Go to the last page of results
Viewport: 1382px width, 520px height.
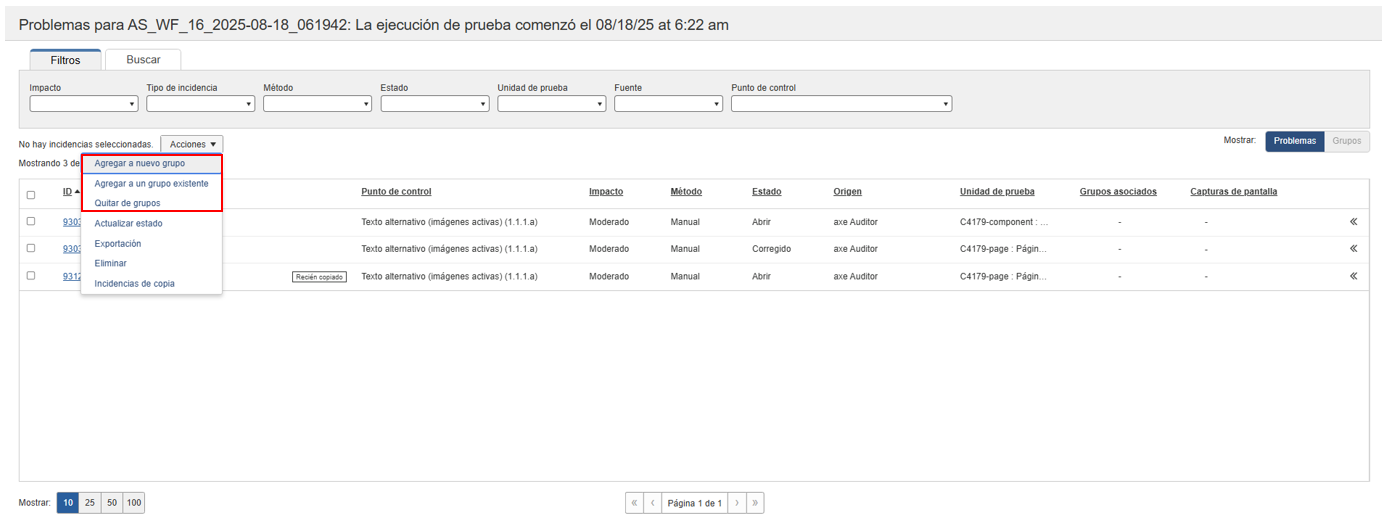pos(754,503)
